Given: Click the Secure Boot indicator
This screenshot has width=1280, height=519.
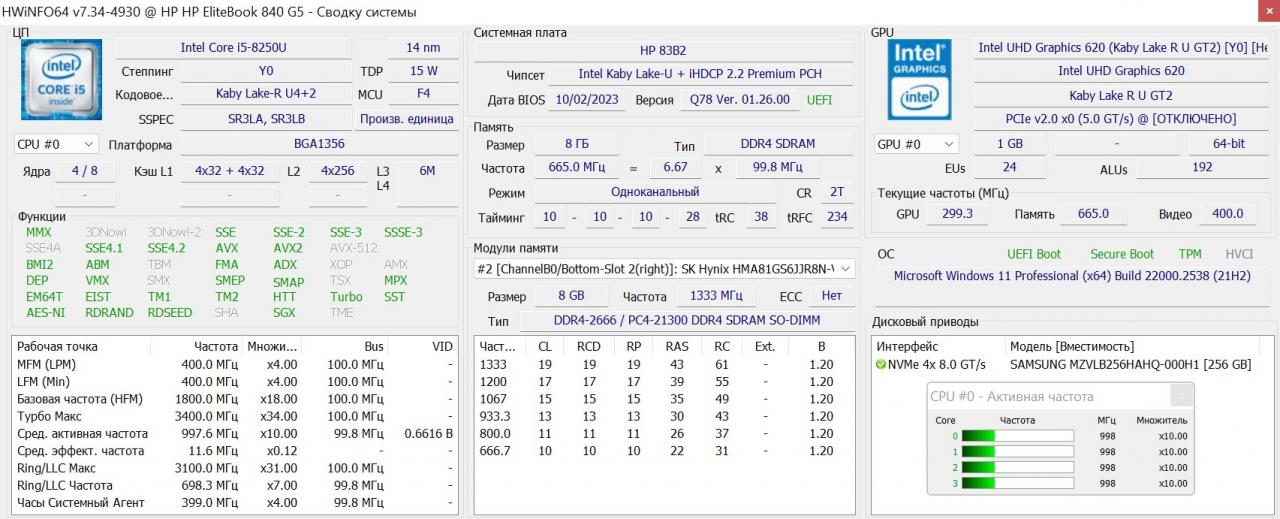Looking at the screenshot, I should coord(1121,254).
